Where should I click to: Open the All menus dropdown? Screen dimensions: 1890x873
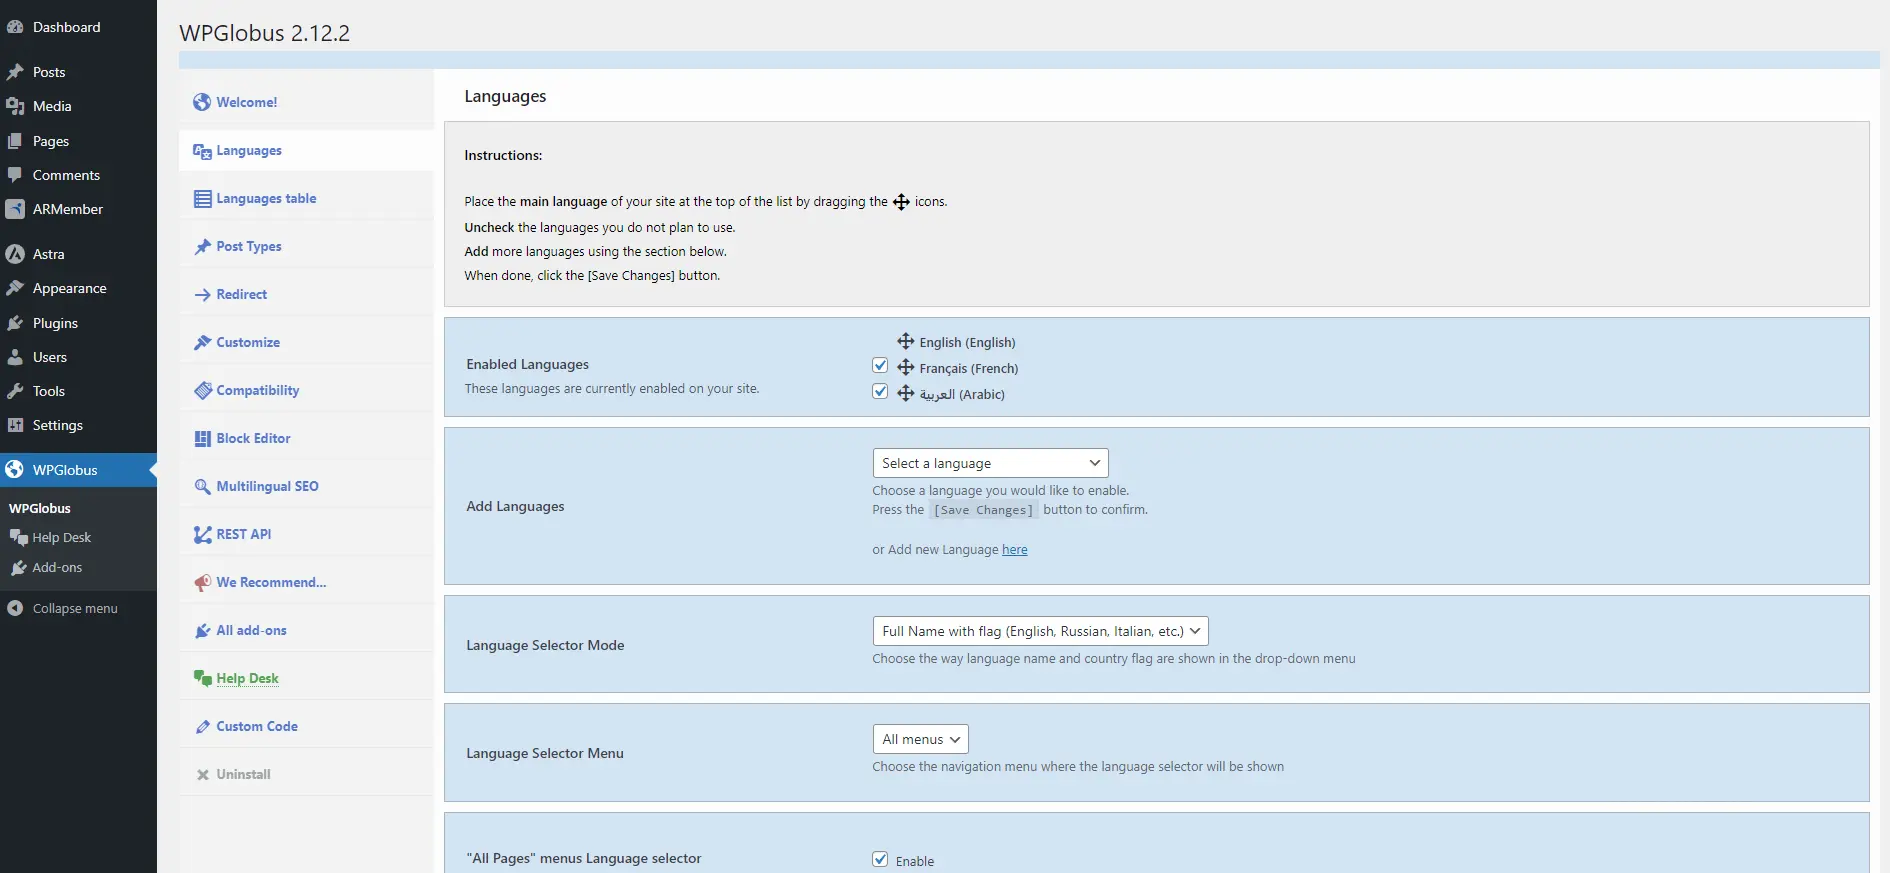pos(920,739)
